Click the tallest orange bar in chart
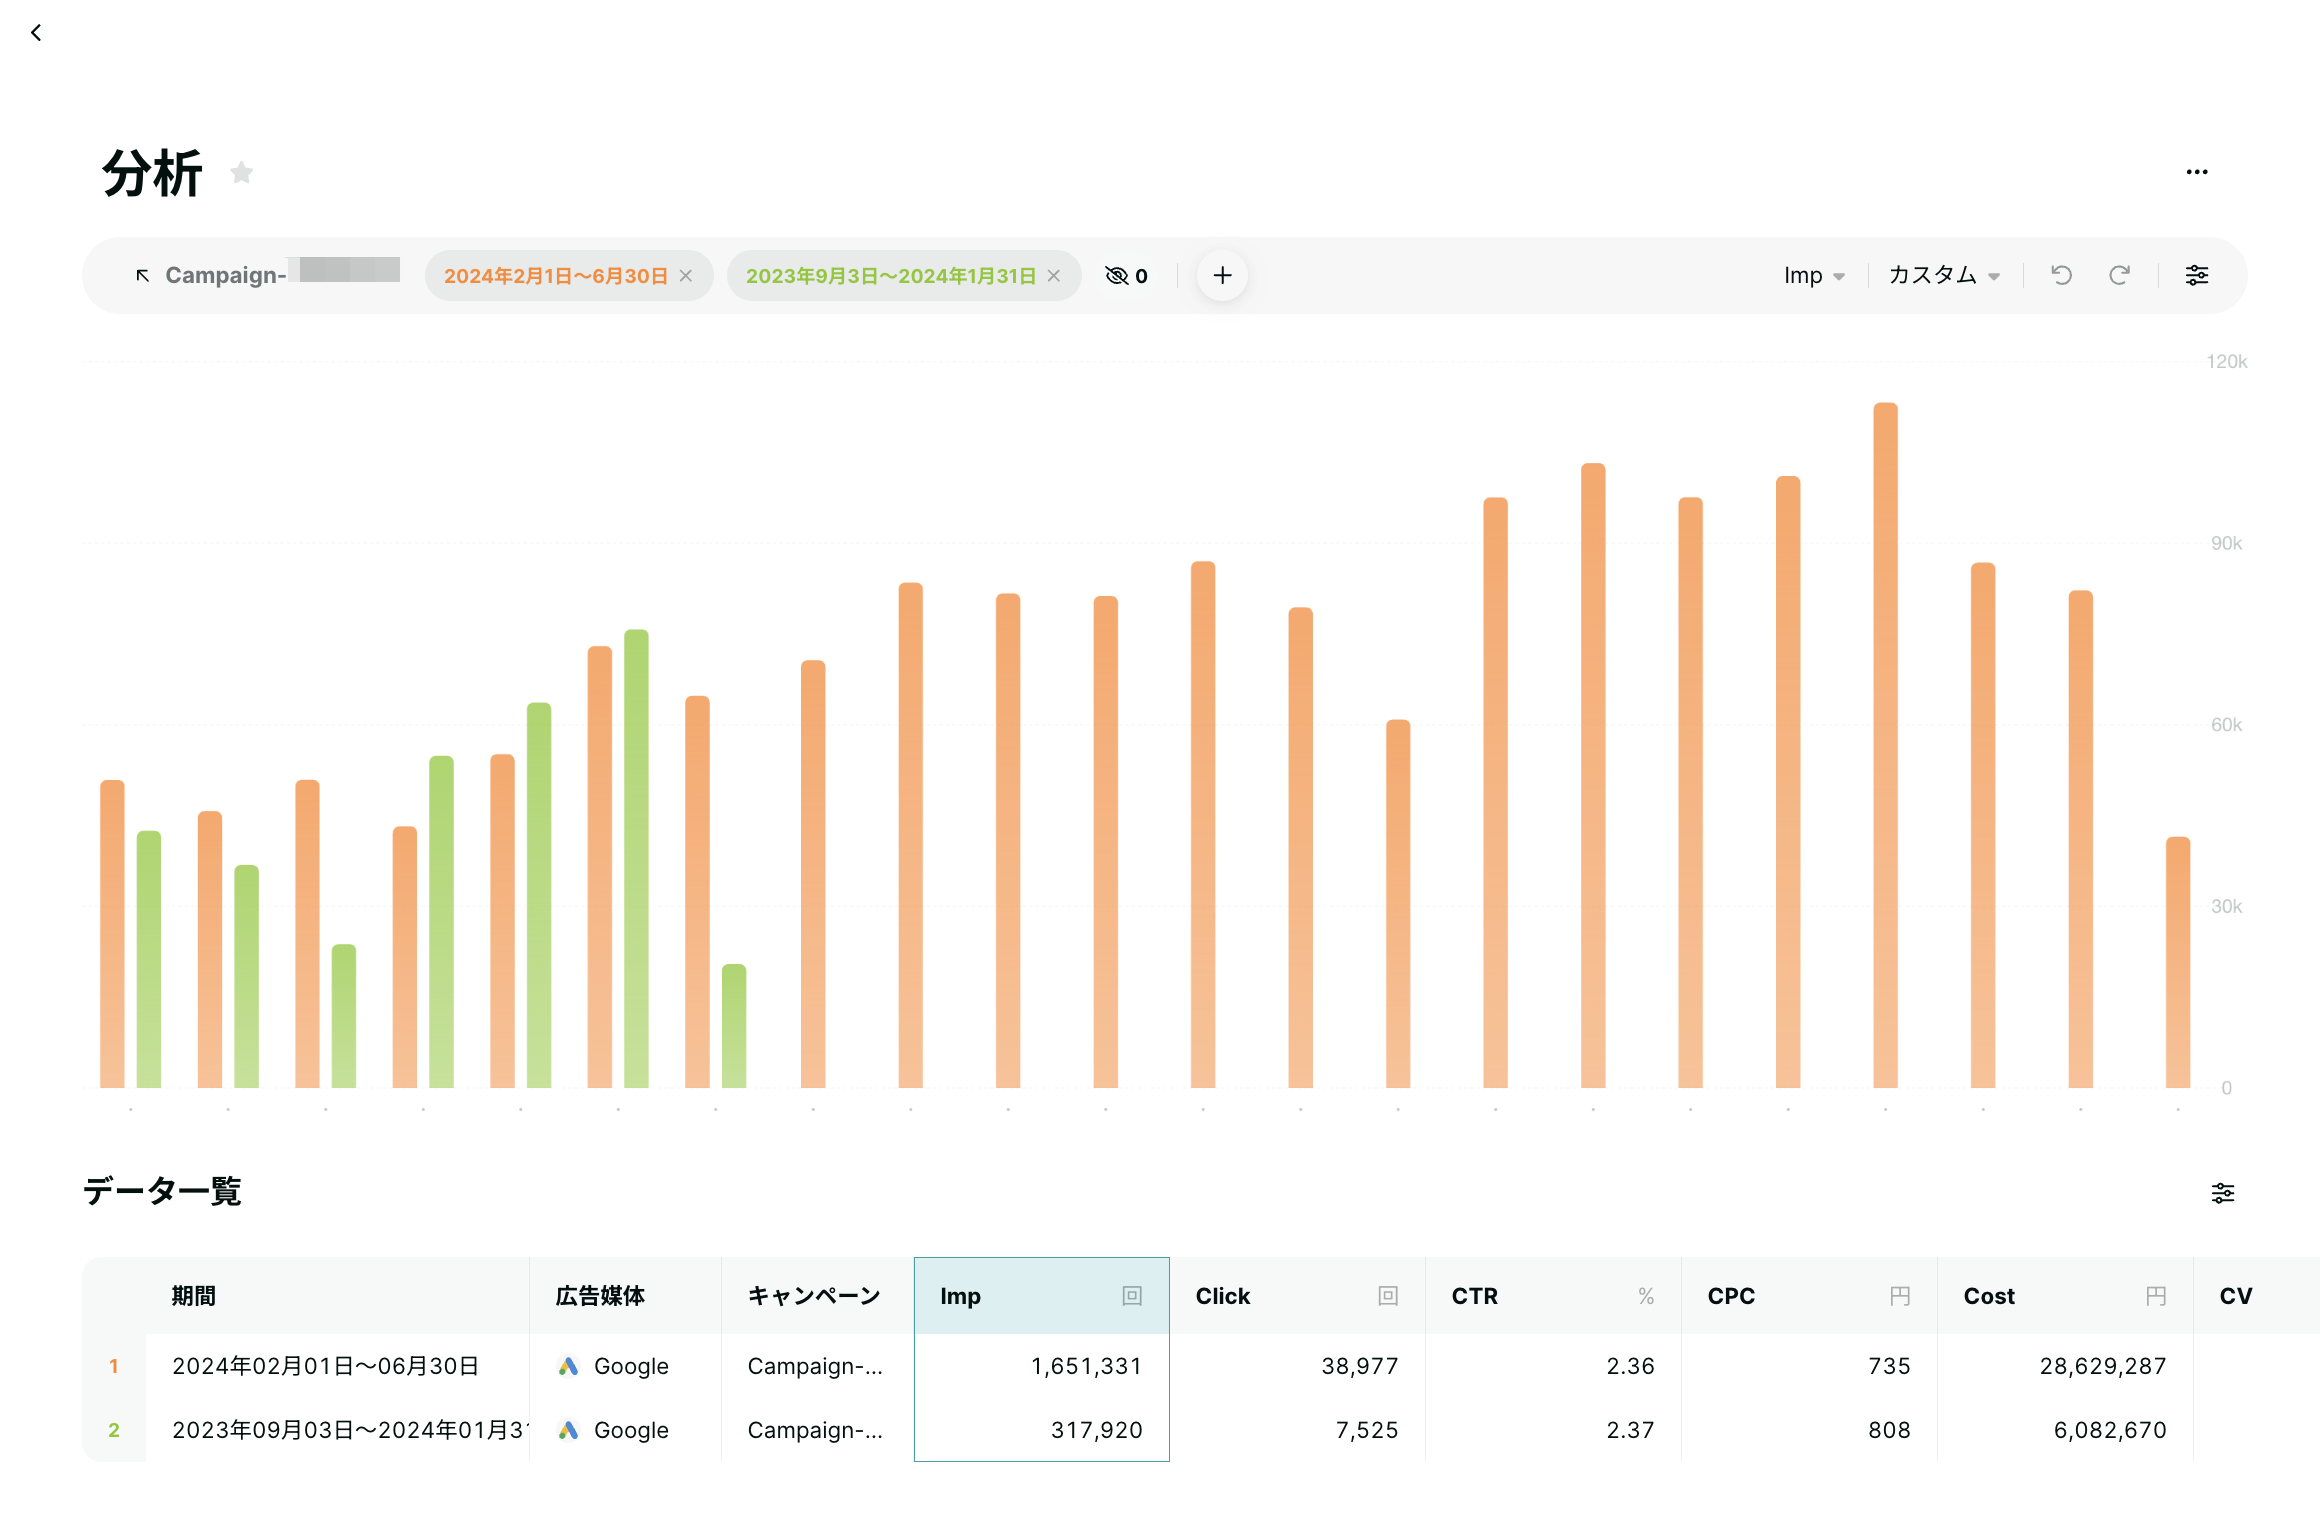 (x=1885, y=745)
